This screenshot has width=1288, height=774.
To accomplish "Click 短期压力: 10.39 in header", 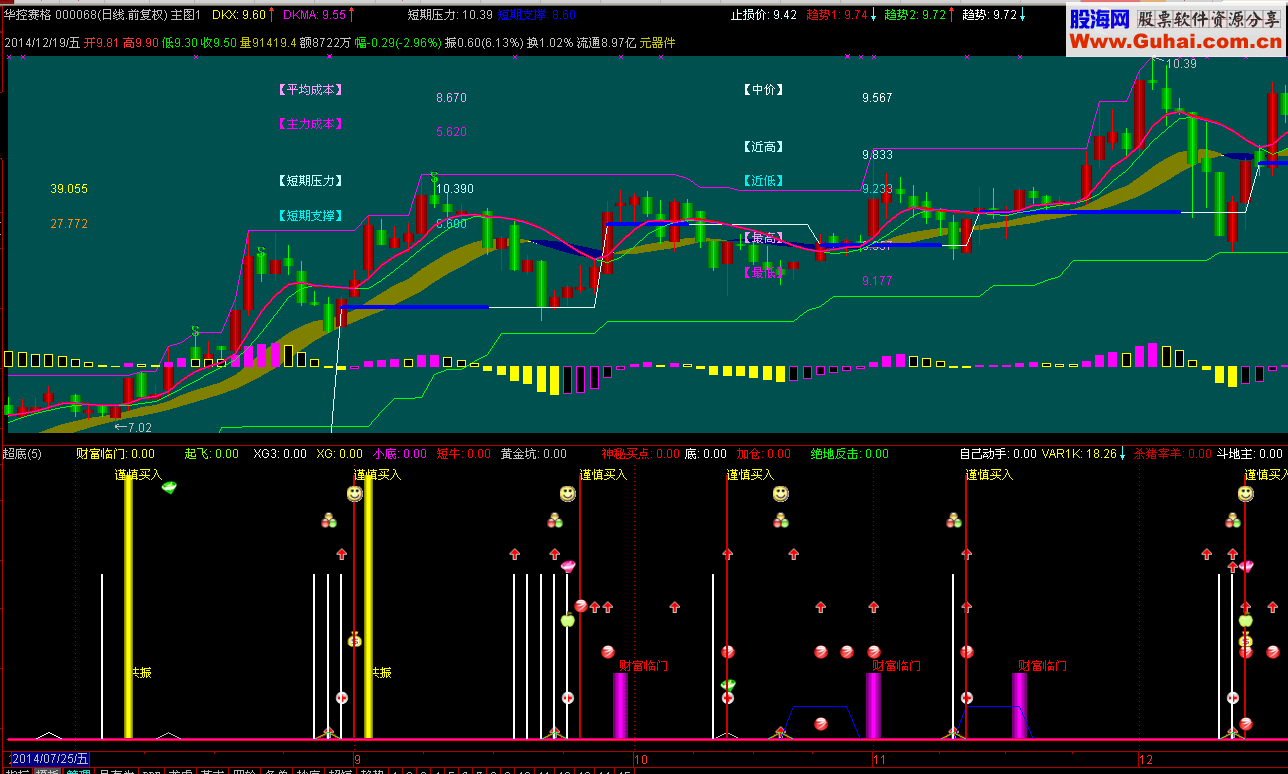I will (x=450, y=15).
